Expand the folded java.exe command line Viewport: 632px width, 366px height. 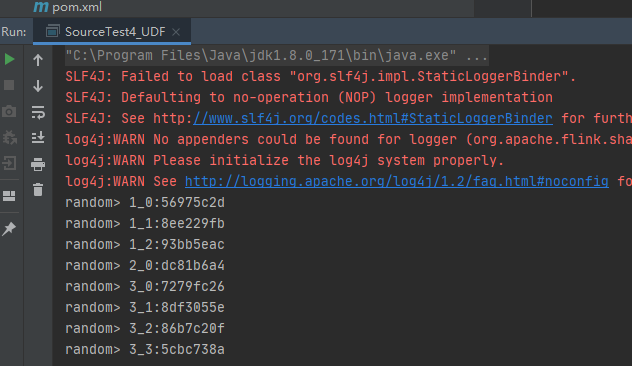(x=477, y=56)
